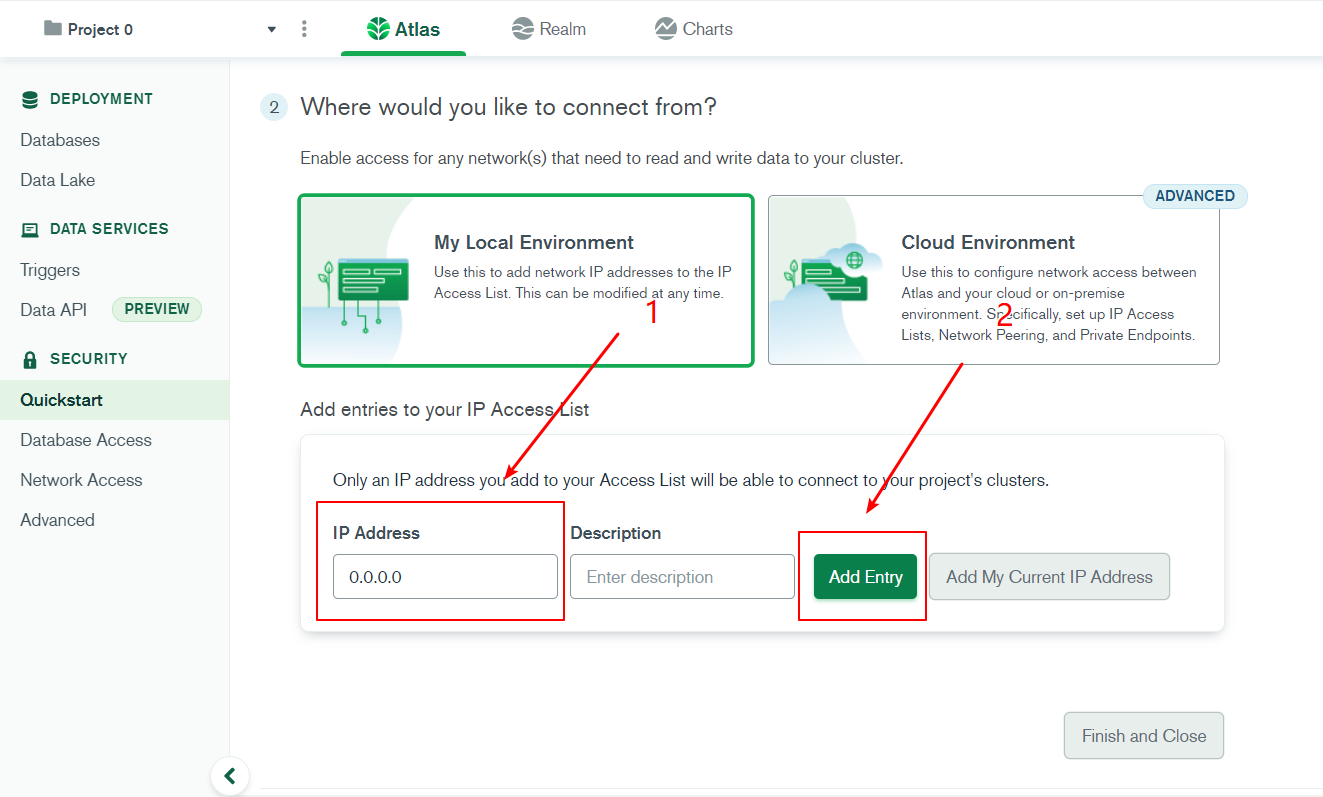Click the Charts icon in top bar
The image size is (1323, 797).
pos(666,29)
